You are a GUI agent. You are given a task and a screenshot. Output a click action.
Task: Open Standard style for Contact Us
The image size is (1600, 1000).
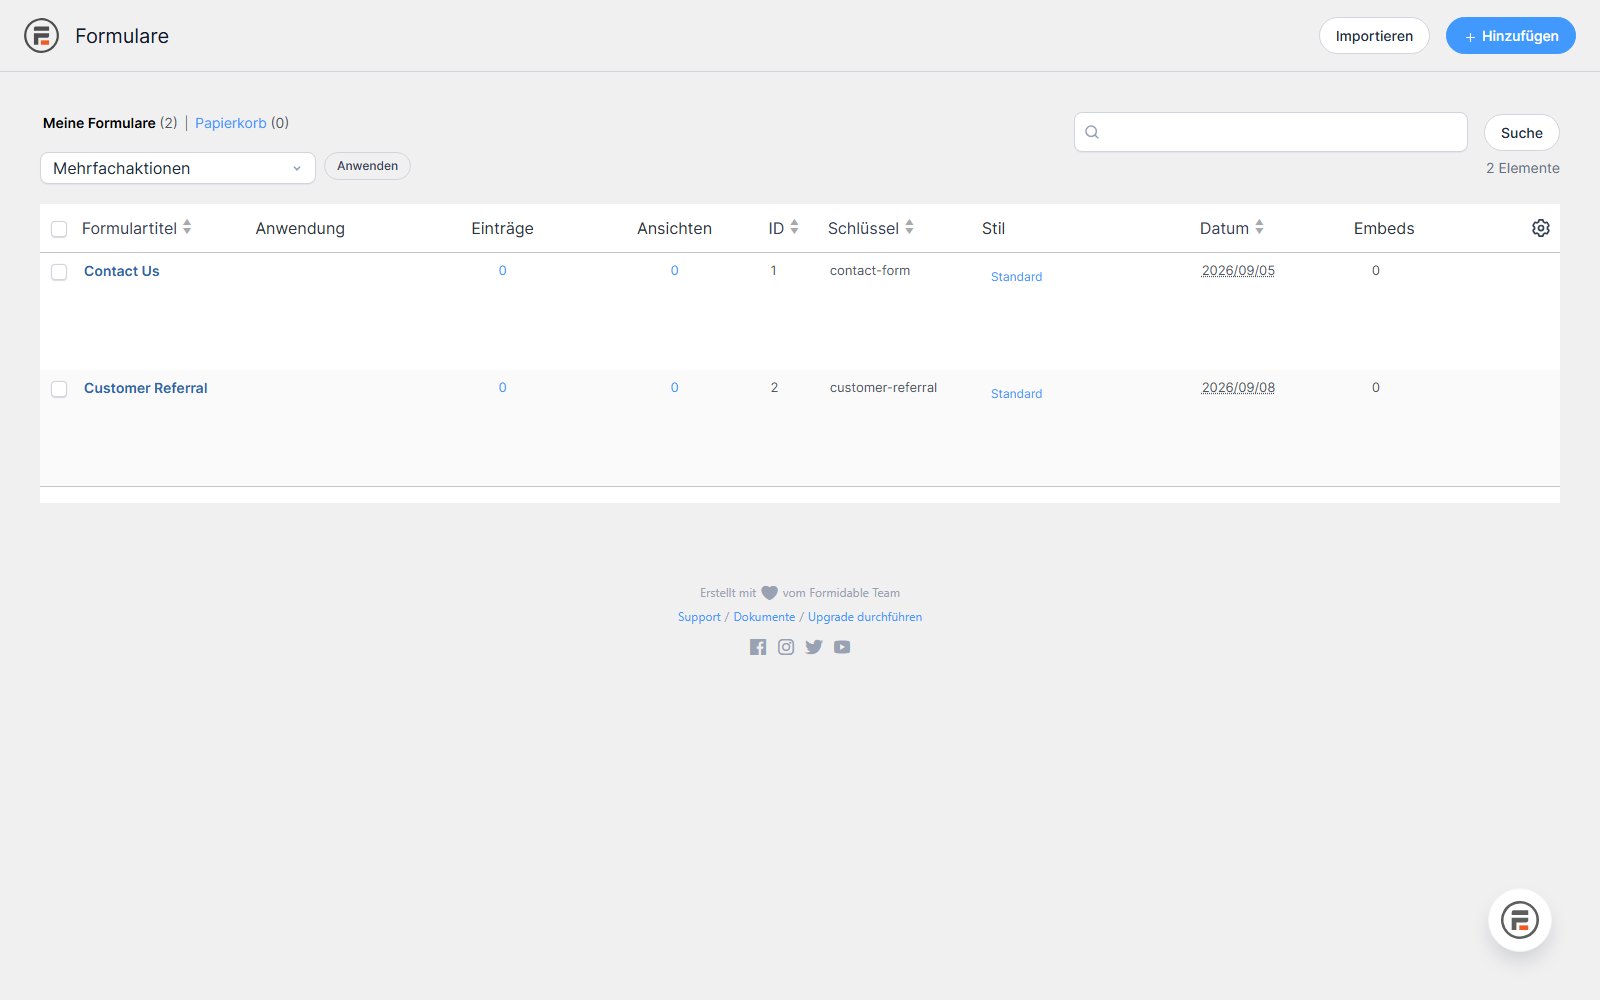pos(1016,277)
